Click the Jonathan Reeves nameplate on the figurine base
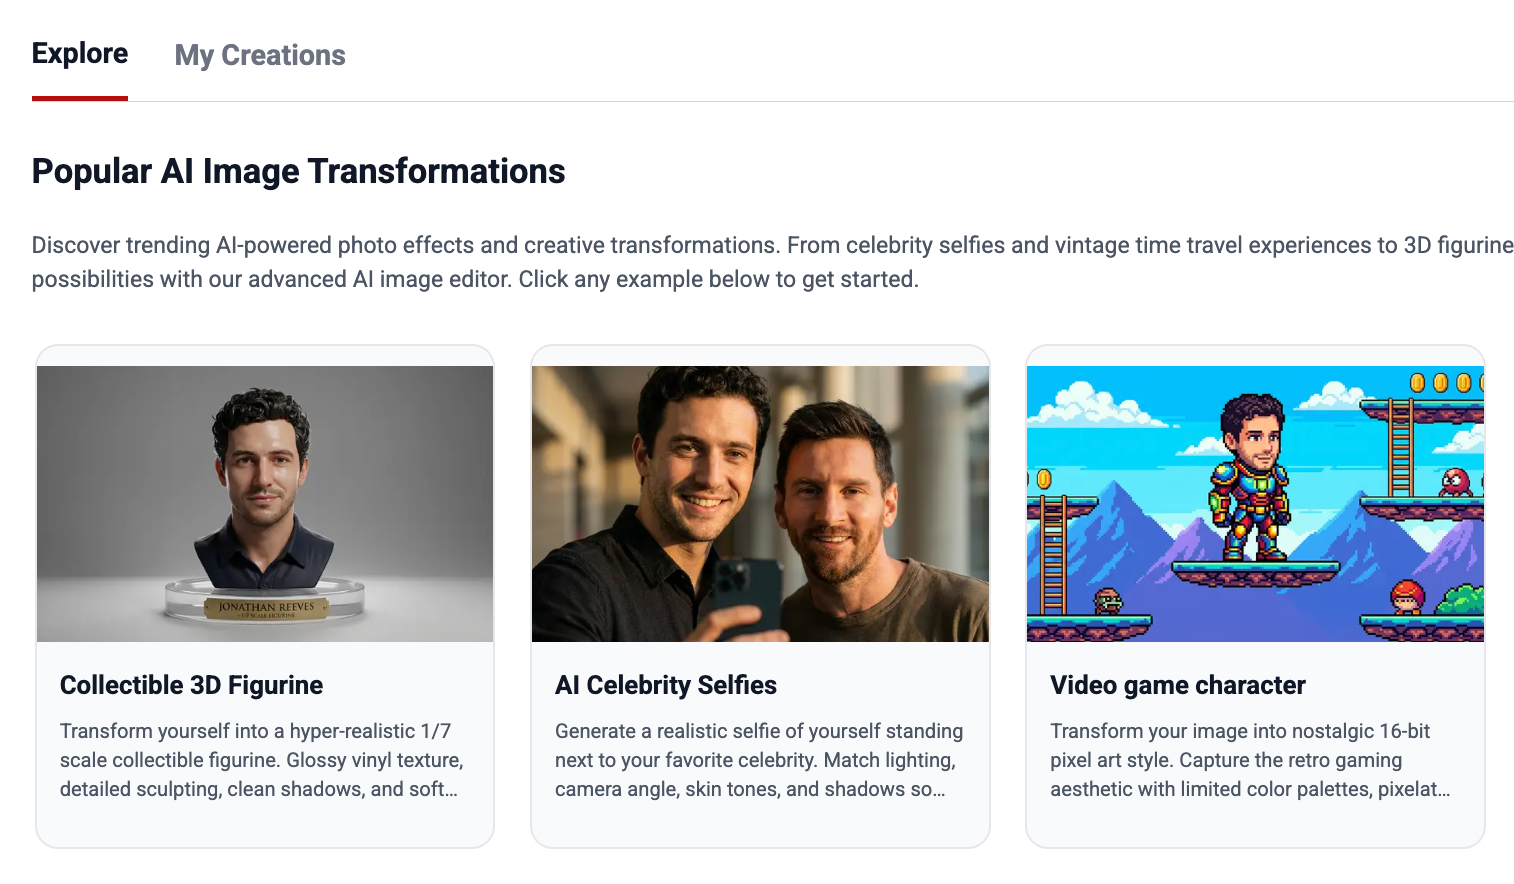The width and height of the screenshot is (1514, 884). point(266,608)
